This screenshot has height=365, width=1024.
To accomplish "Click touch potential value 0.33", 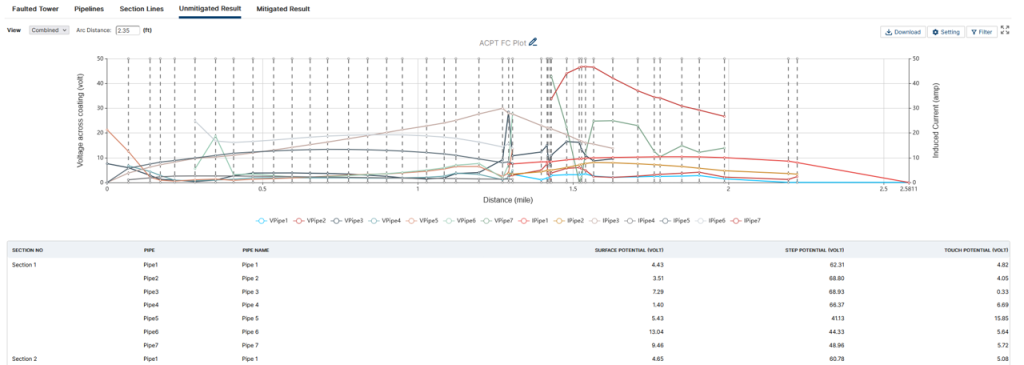I will pos(1003,291).
